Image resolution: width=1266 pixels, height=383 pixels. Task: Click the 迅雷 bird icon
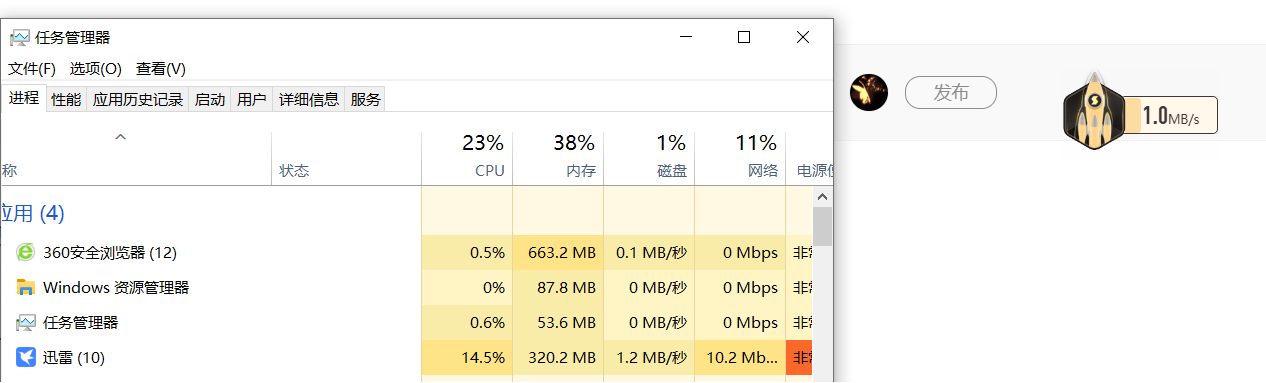pos(25,357)
